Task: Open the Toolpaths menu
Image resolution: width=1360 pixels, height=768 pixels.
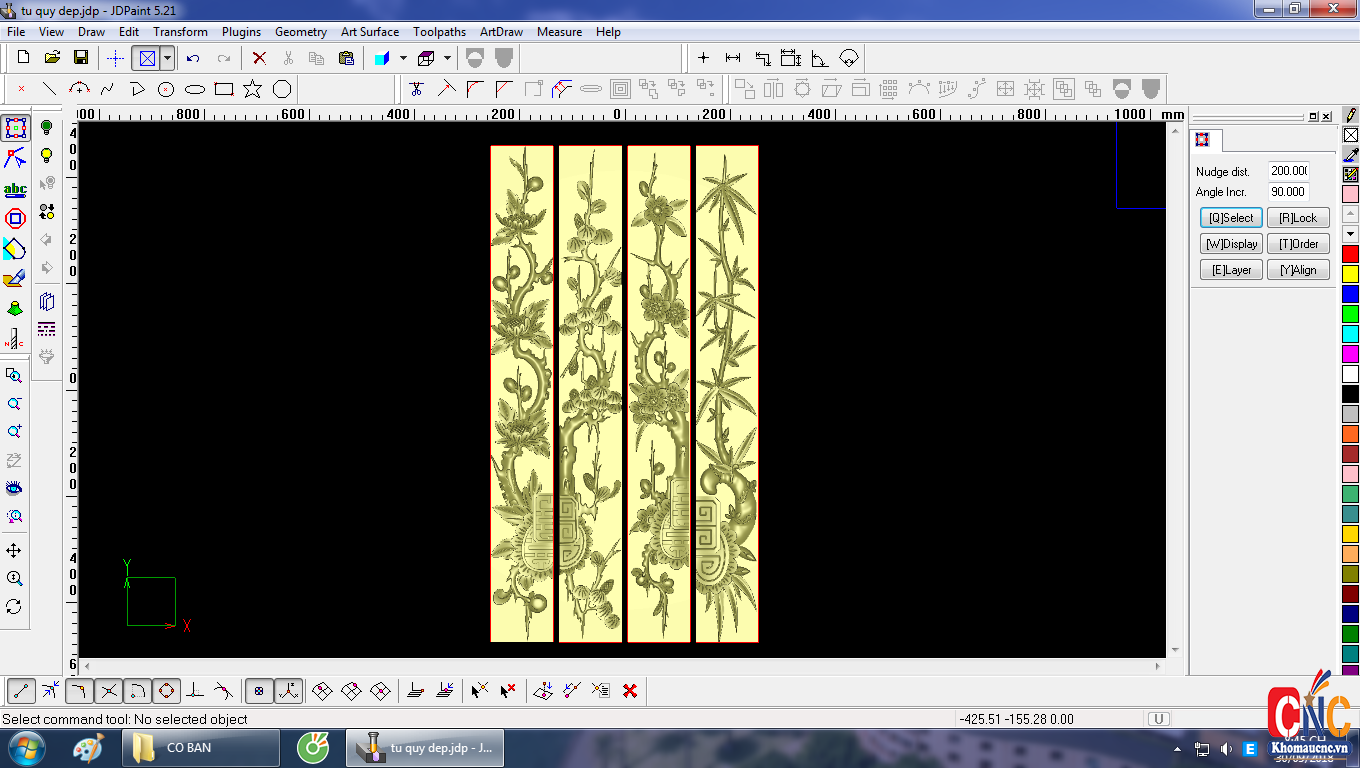Action: click(x=439, y=32)
